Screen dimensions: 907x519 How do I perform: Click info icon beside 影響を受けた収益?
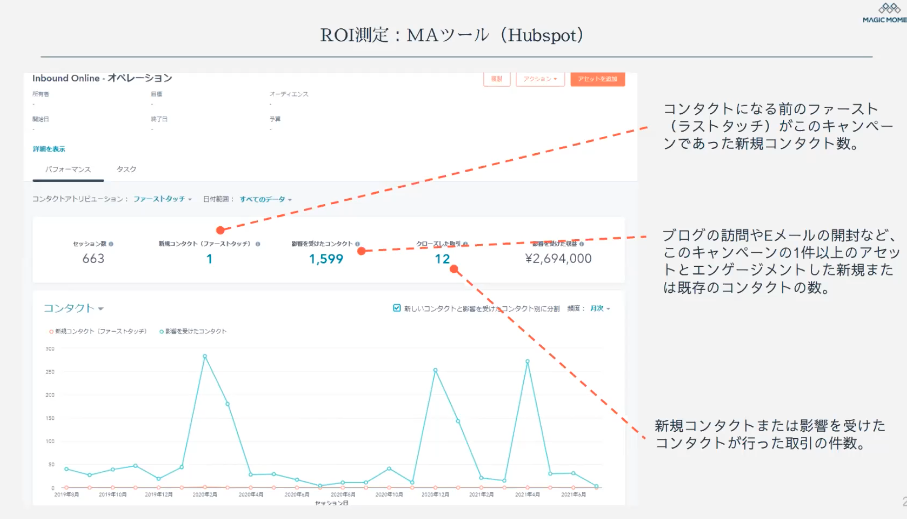click(x=581, y=244)
